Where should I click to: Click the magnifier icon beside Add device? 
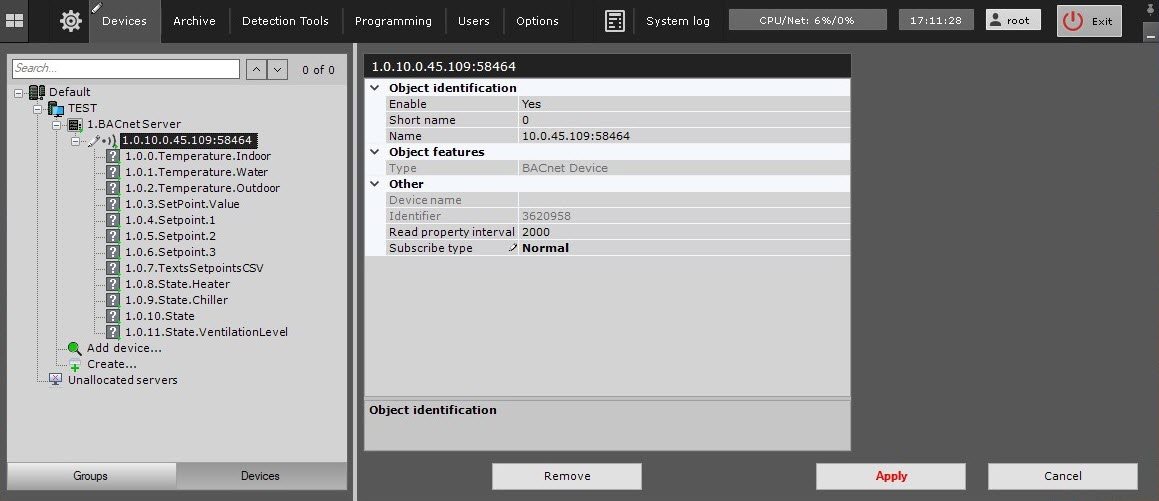coord(75,348)
